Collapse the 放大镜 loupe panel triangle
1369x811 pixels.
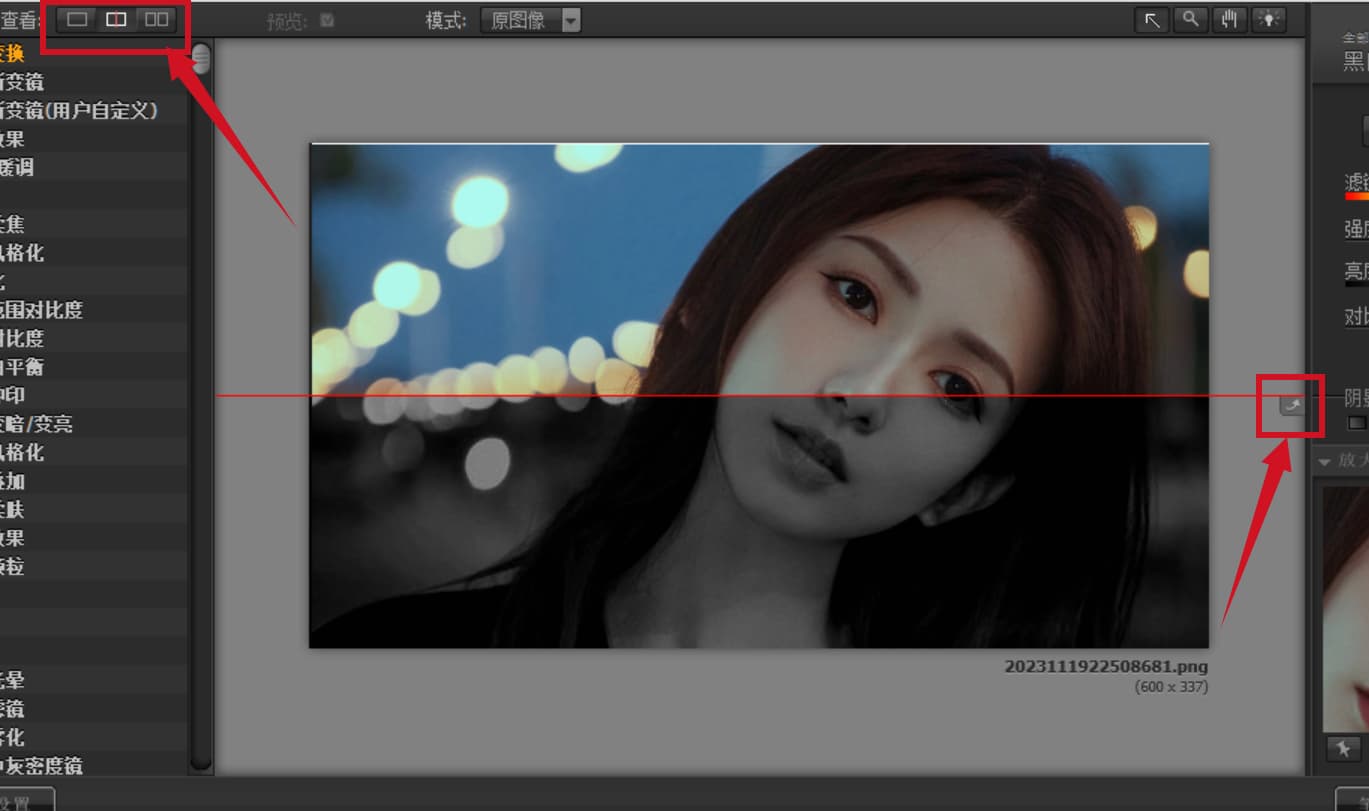point(1325,461)
